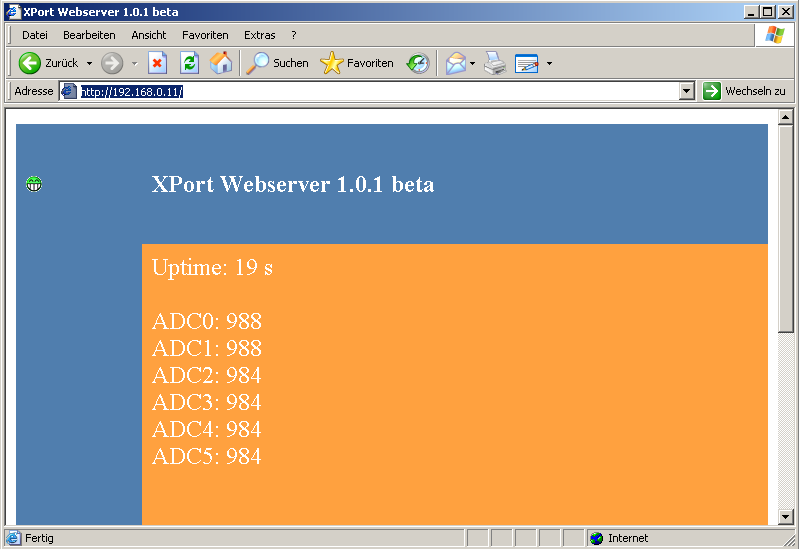Click the green smiley image on page
The height and width of the screenshot is (549, 799).
tap(34, 184)
